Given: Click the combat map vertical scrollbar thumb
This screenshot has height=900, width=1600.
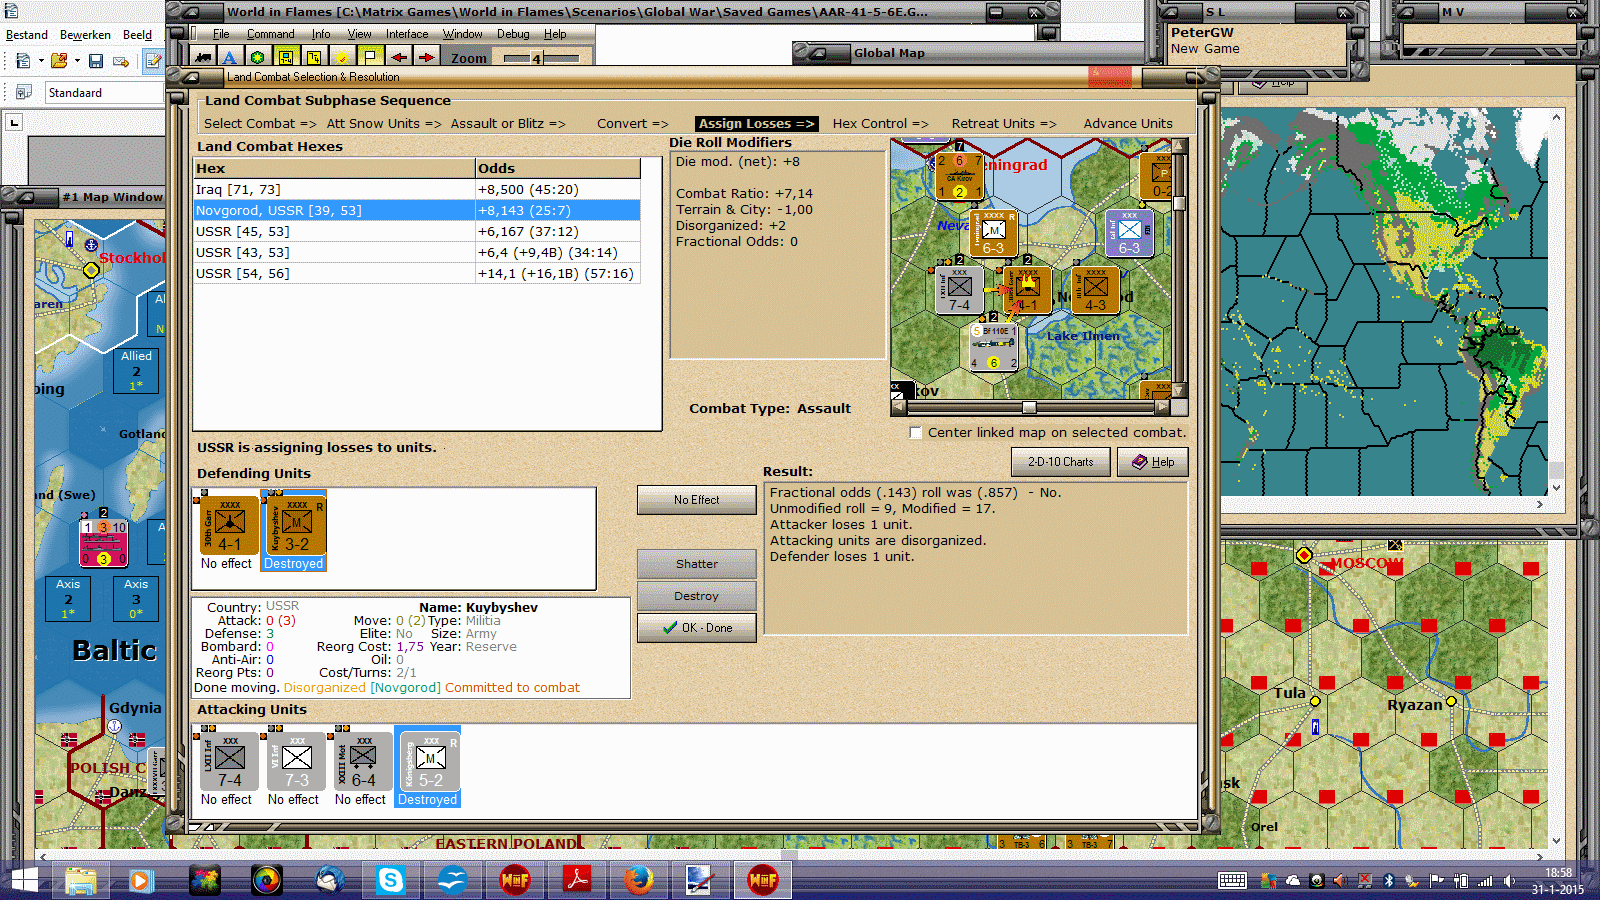Looking at the screenshot, I should click(x=1179, y=203).
